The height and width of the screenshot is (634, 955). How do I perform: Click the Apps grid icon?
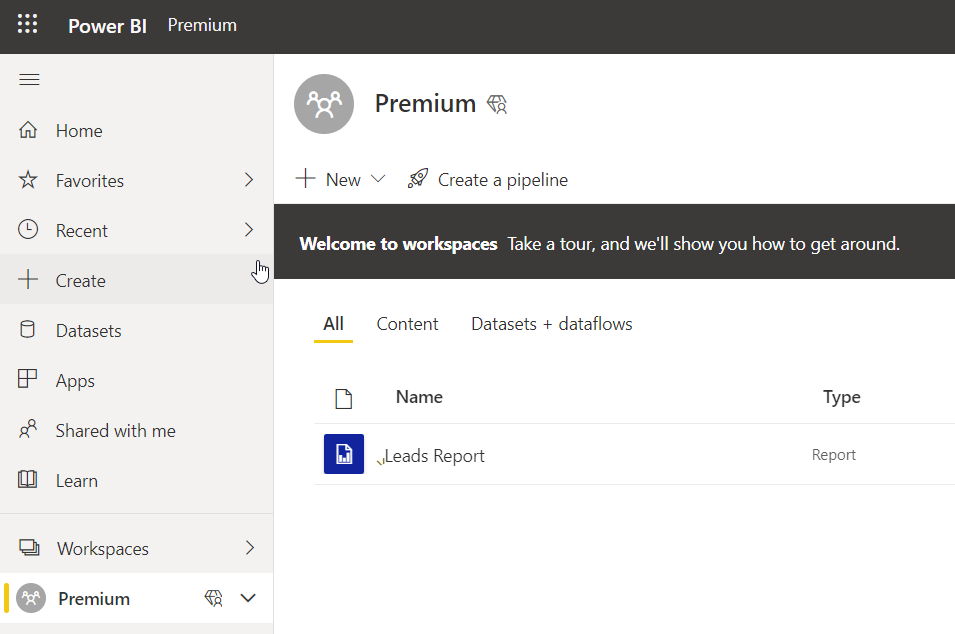click(x=27, y=379)
